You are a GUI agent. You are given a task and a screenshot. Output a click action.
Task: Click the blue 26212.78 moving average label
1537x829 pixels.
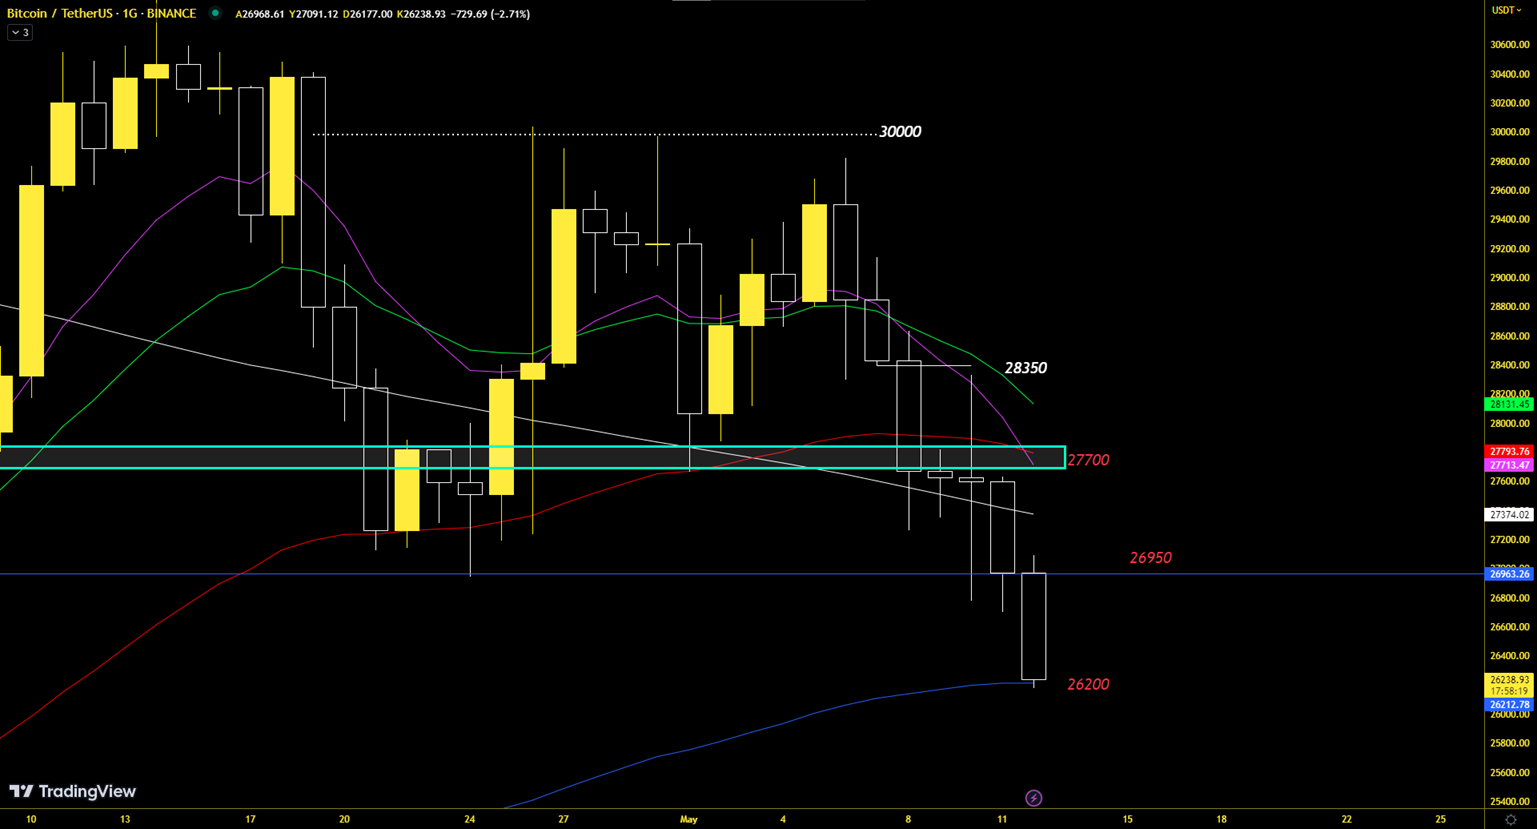[x=1509, y=705]
